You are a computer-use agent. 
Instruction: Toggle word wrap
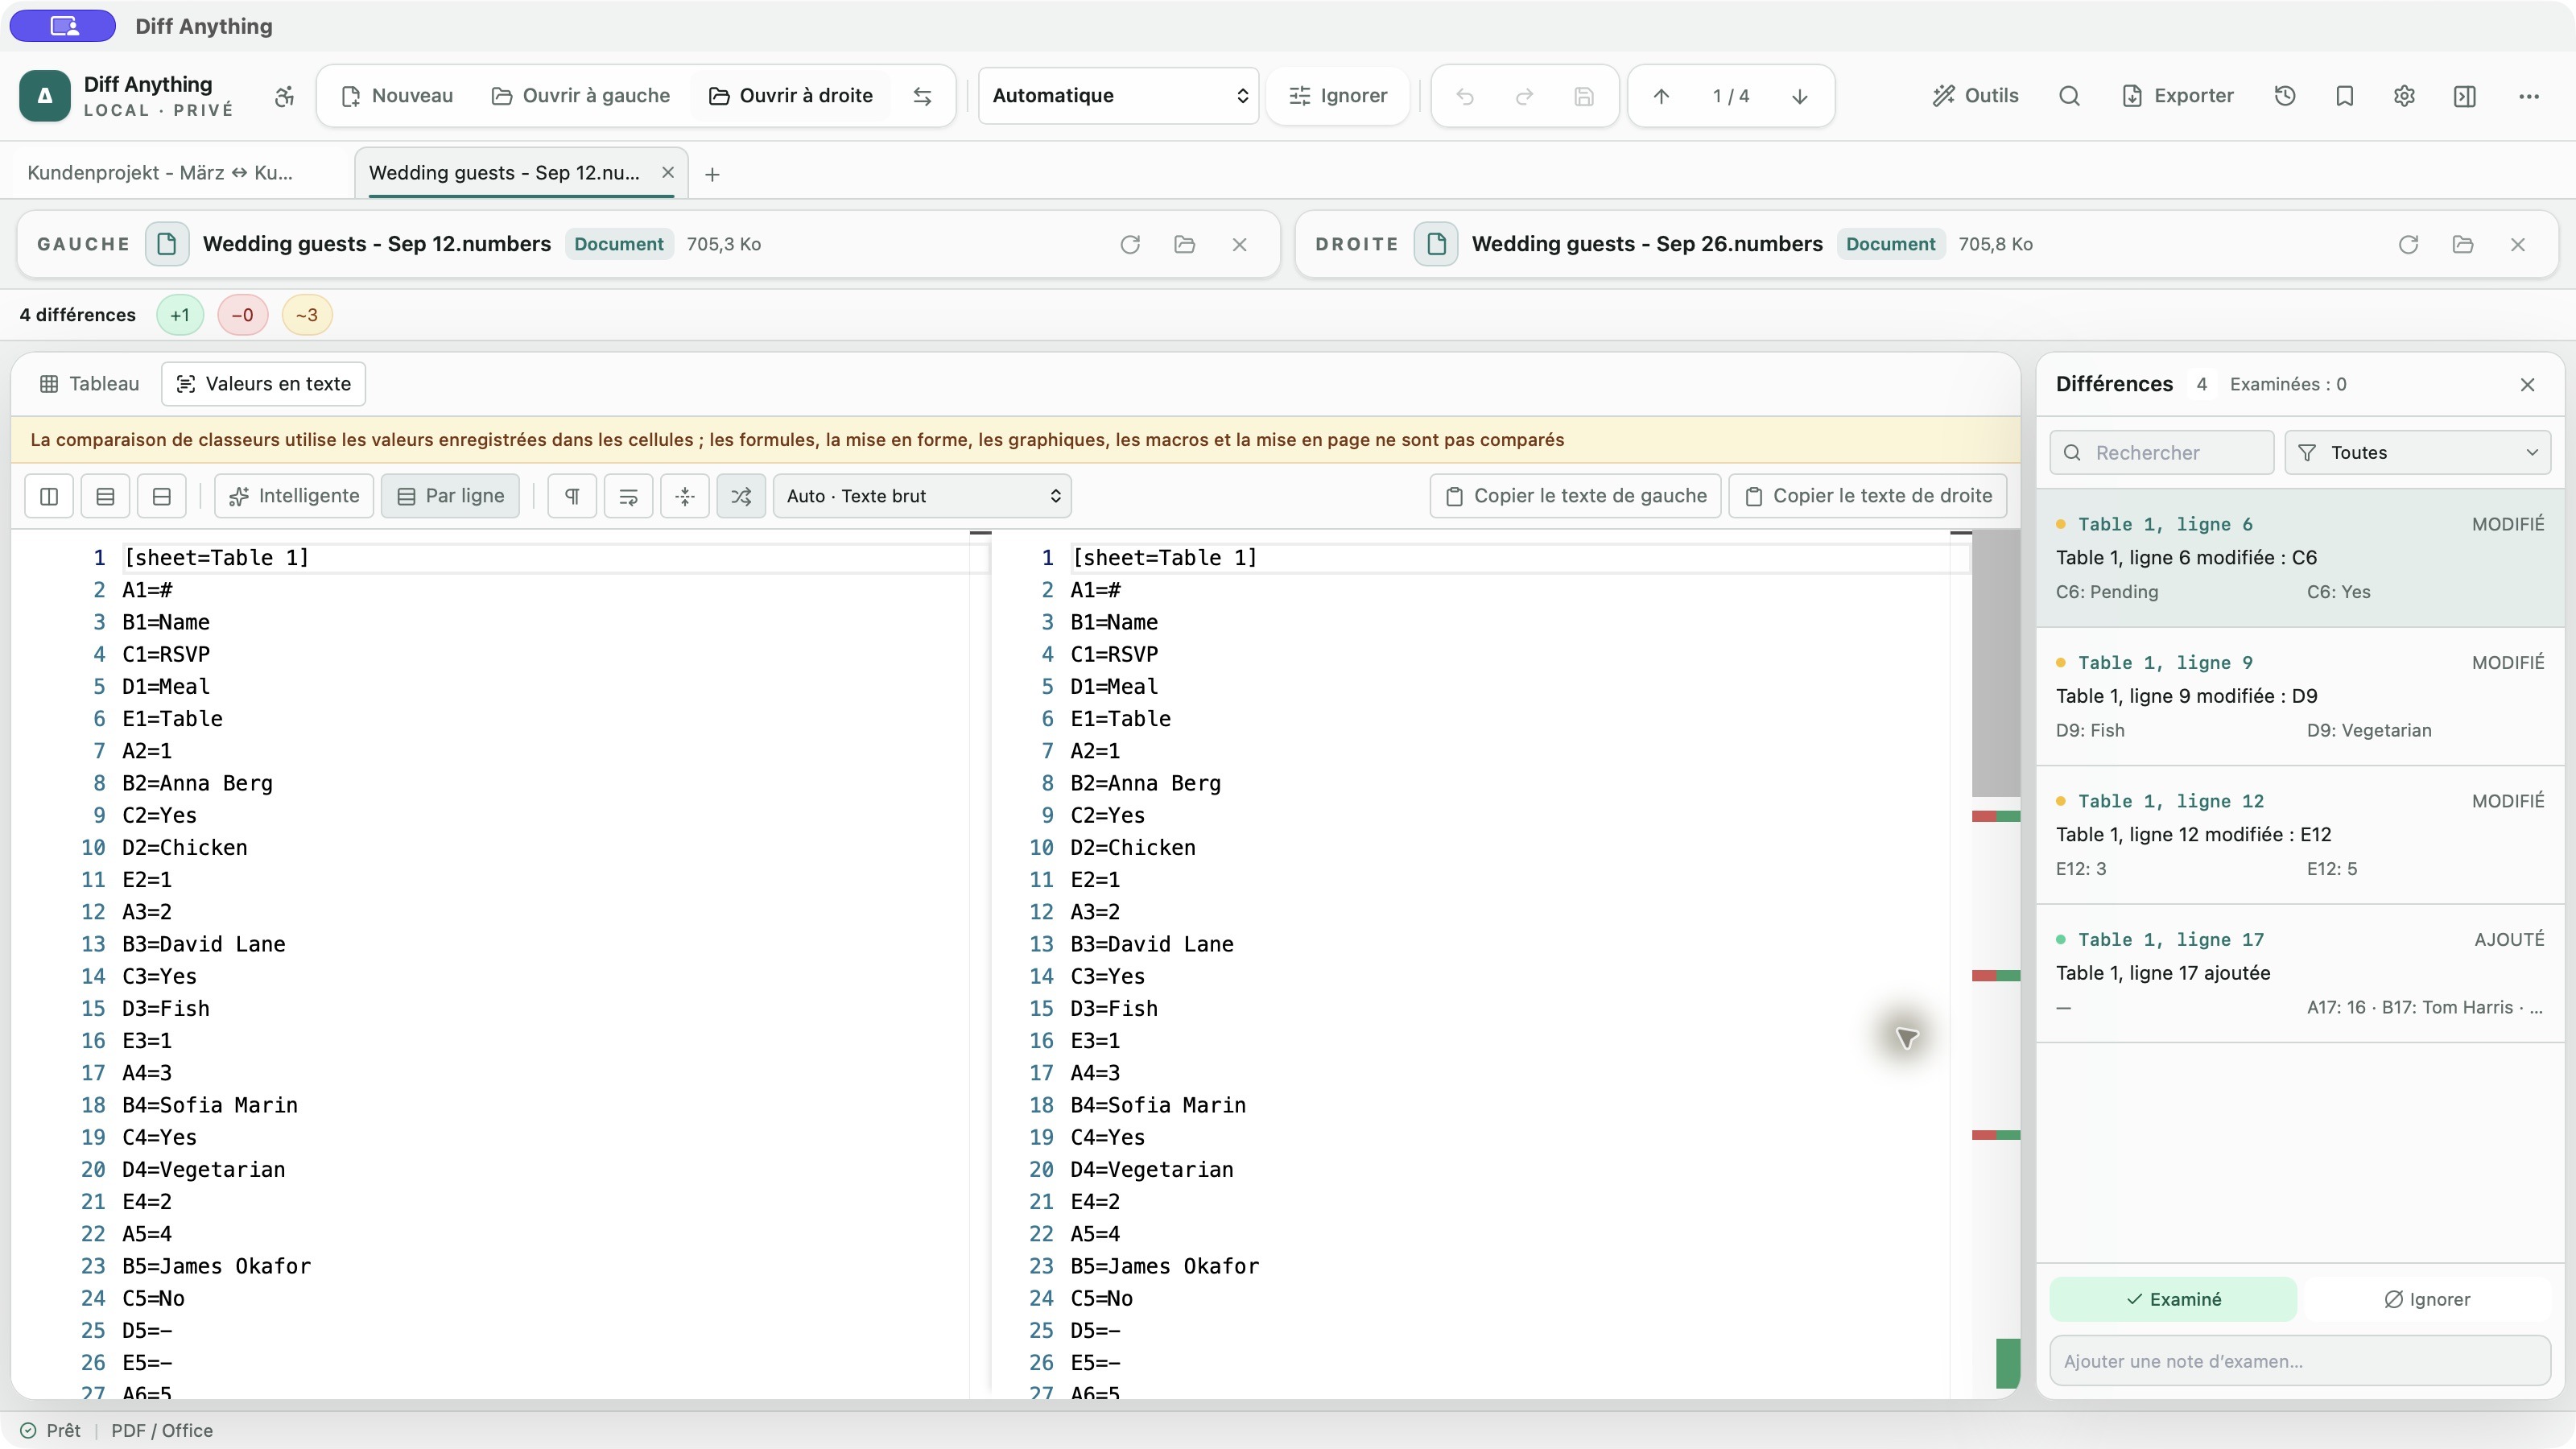coord(628,496)
